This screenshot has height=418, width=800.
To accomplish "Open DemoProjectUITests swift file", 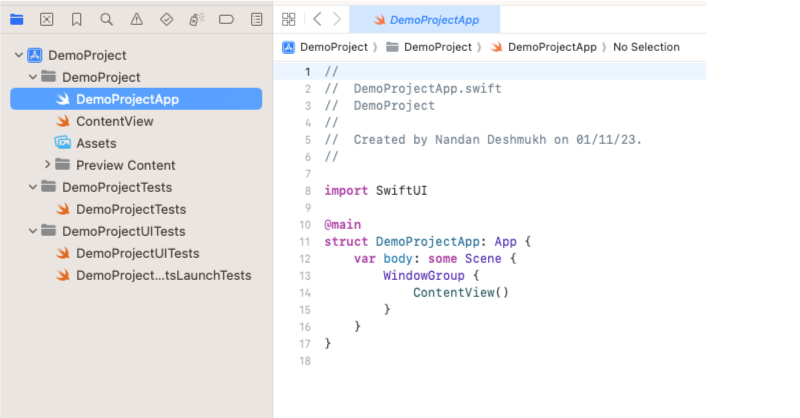I will click(136, 253).
